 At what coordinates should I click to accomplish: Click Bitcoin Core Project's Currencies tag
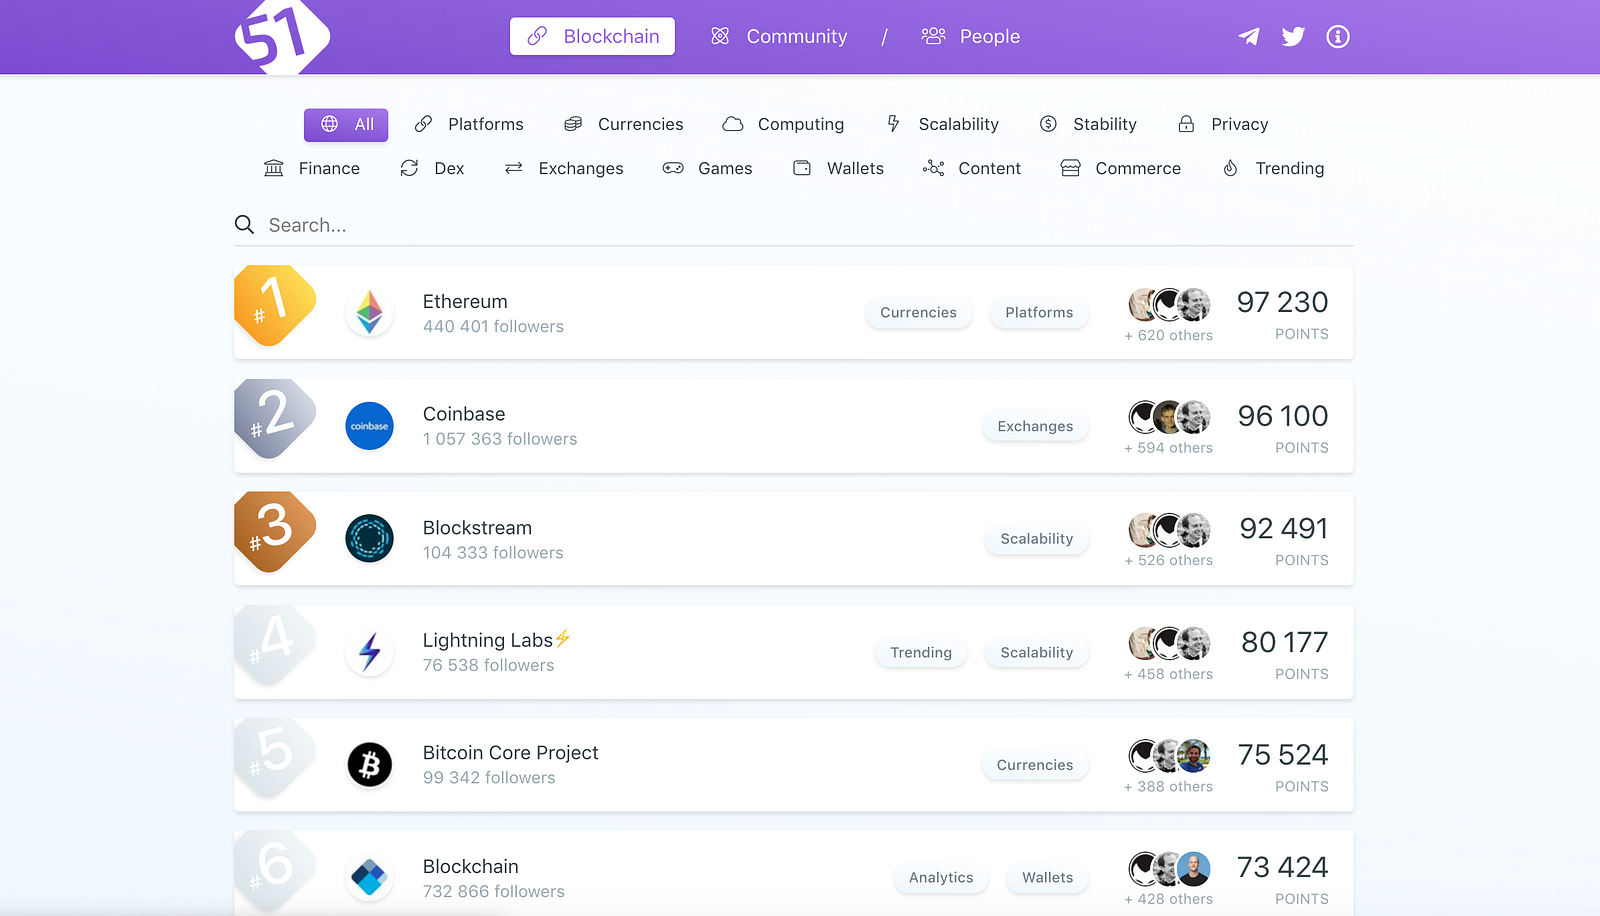1035,765
